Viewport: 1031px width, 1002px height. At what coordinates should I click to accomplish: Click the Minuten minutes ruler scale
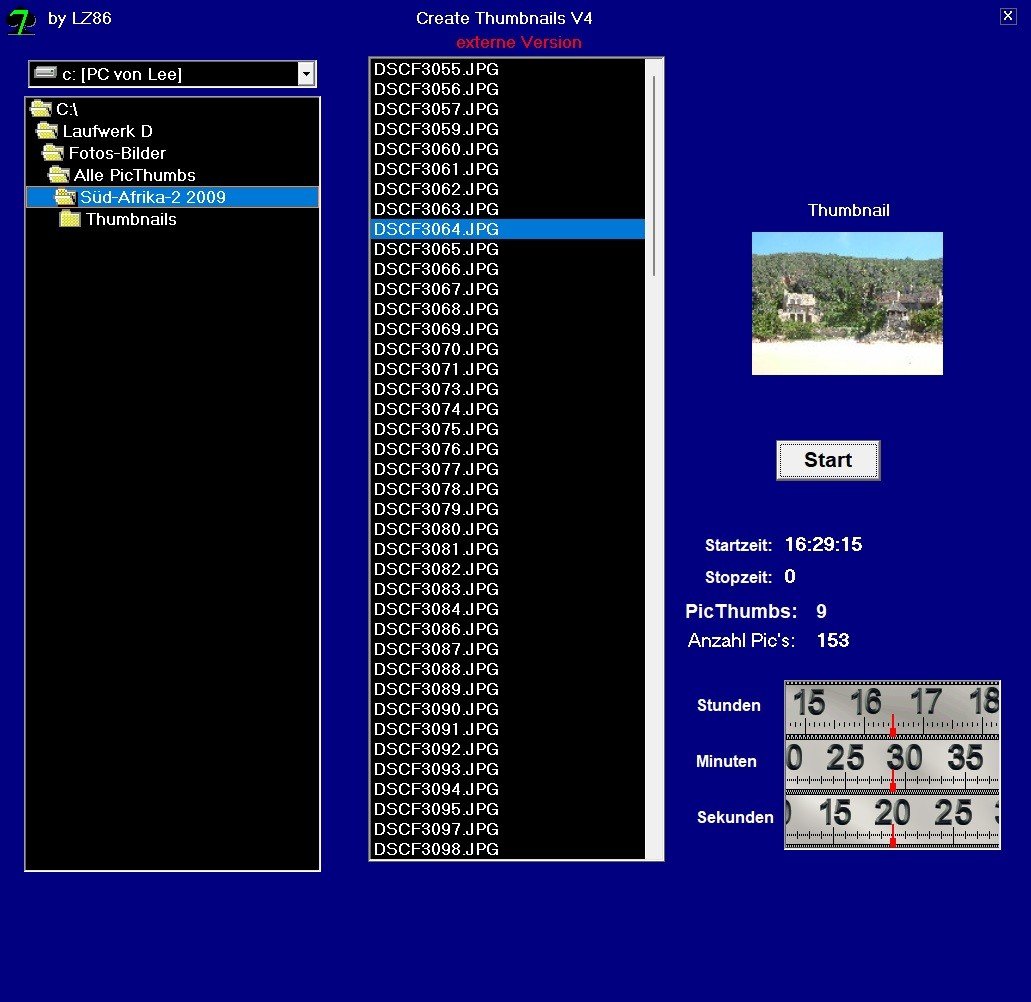892,765
